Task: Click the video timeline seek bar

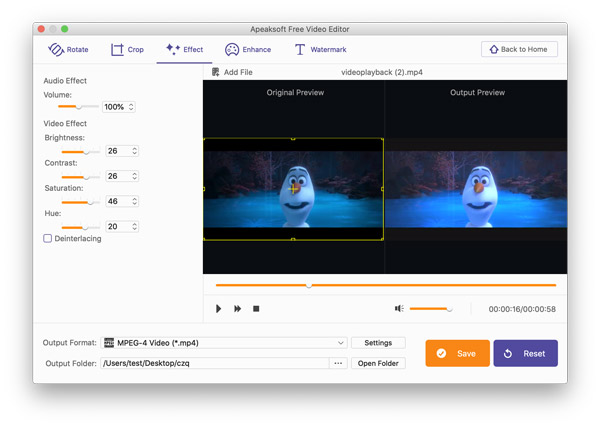Action: (x=386, y=285)
